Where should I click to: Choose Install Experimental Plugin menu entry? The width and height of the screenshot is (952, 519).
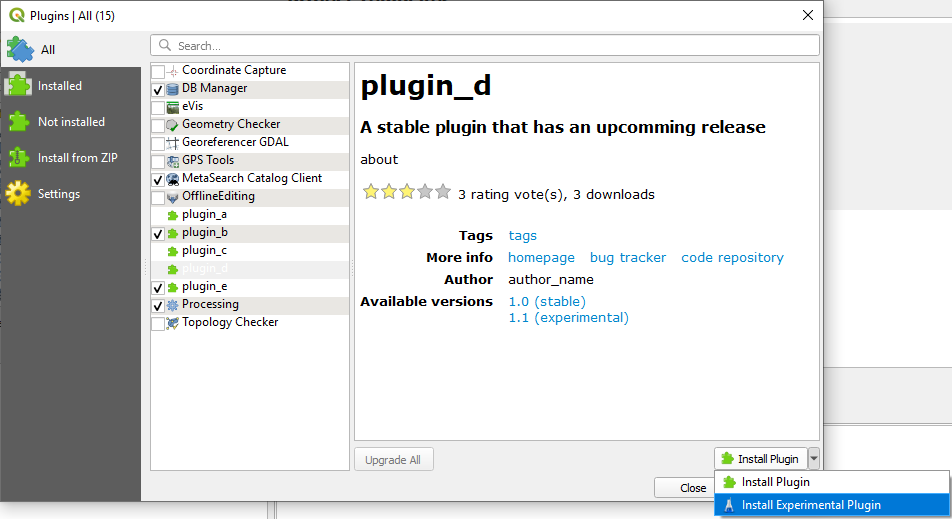(x=832, y=505)
